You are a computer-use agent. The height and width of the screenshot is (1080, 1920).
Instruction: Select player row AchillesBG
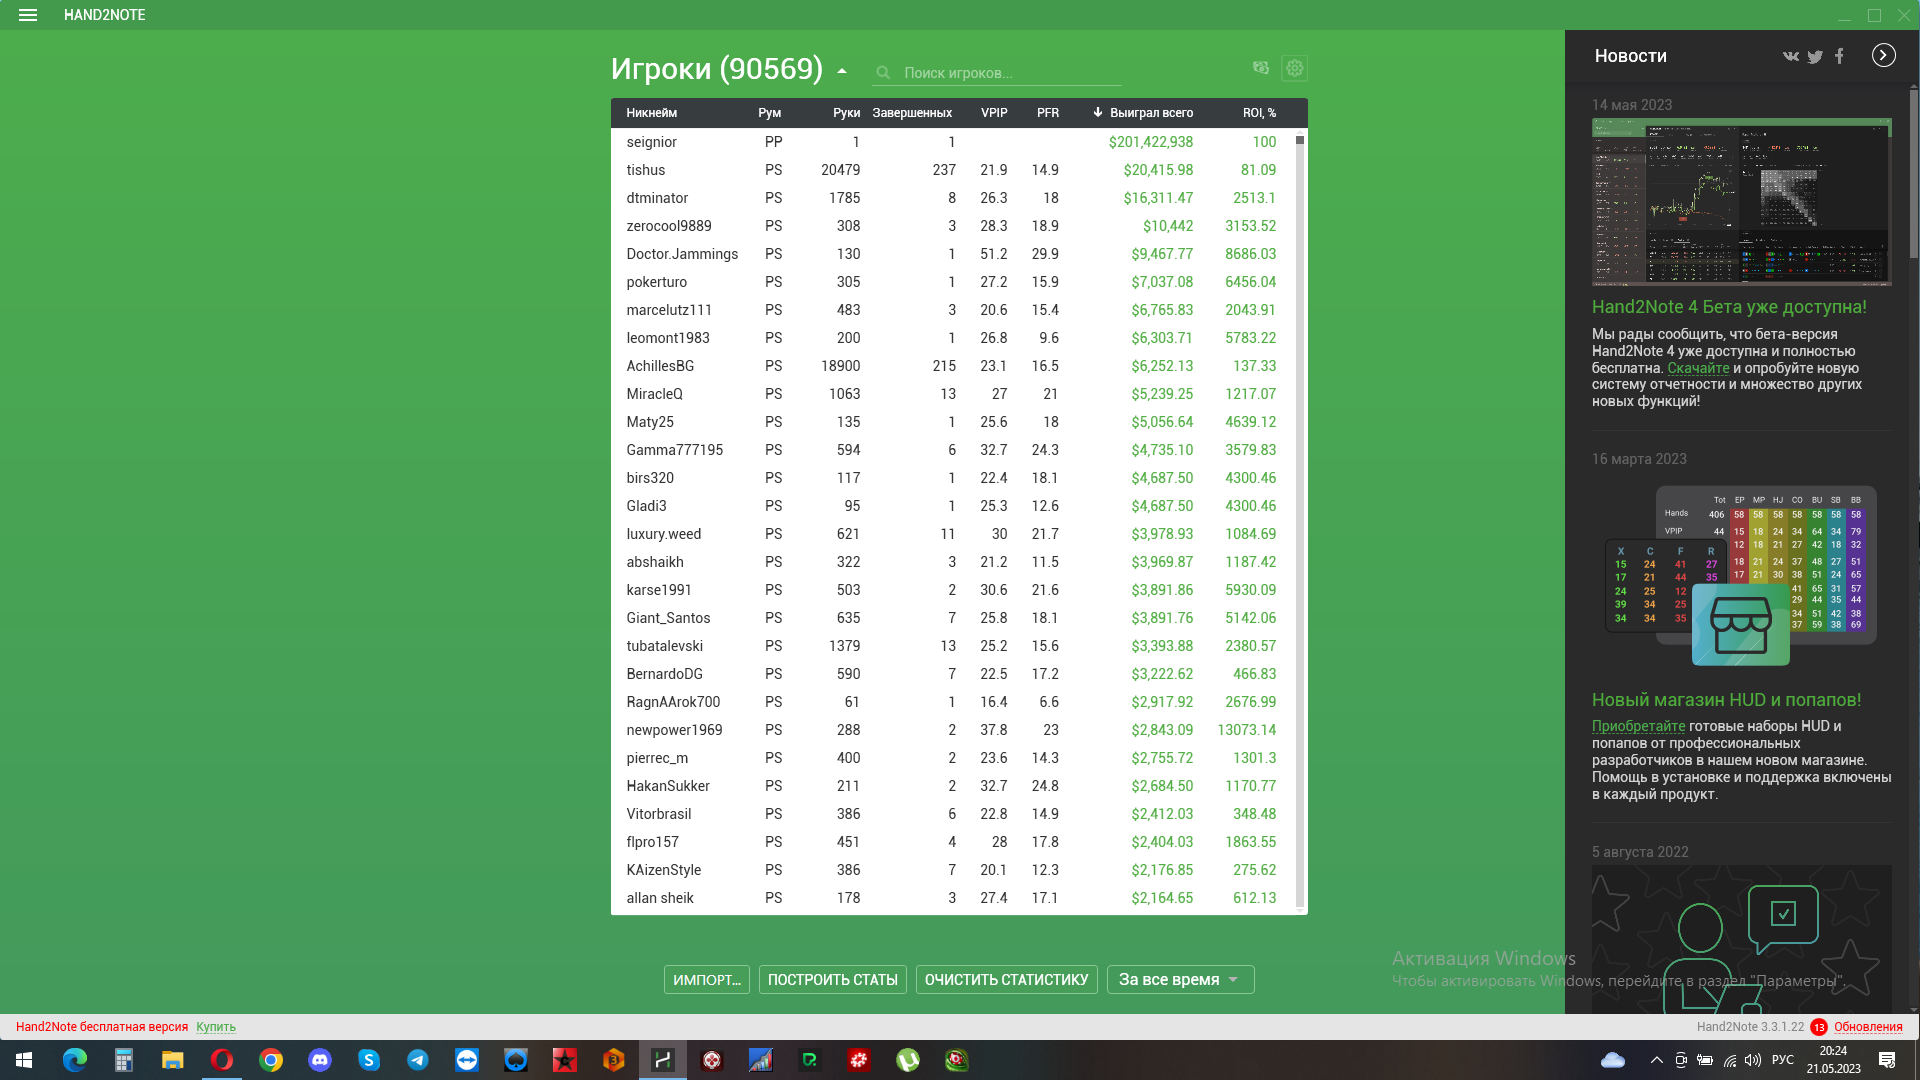point(952,366)
